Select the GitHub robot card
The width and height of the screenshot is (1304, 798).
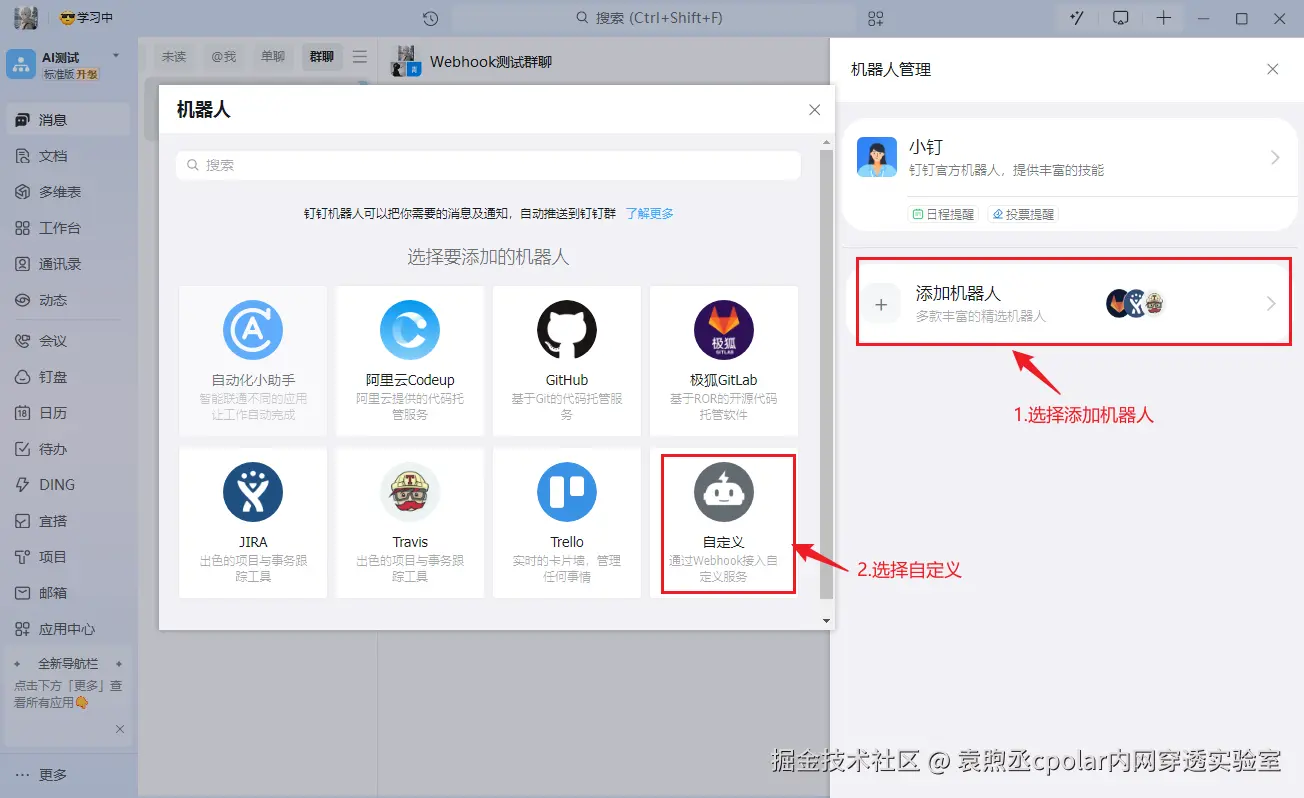(x=567, y=361)
